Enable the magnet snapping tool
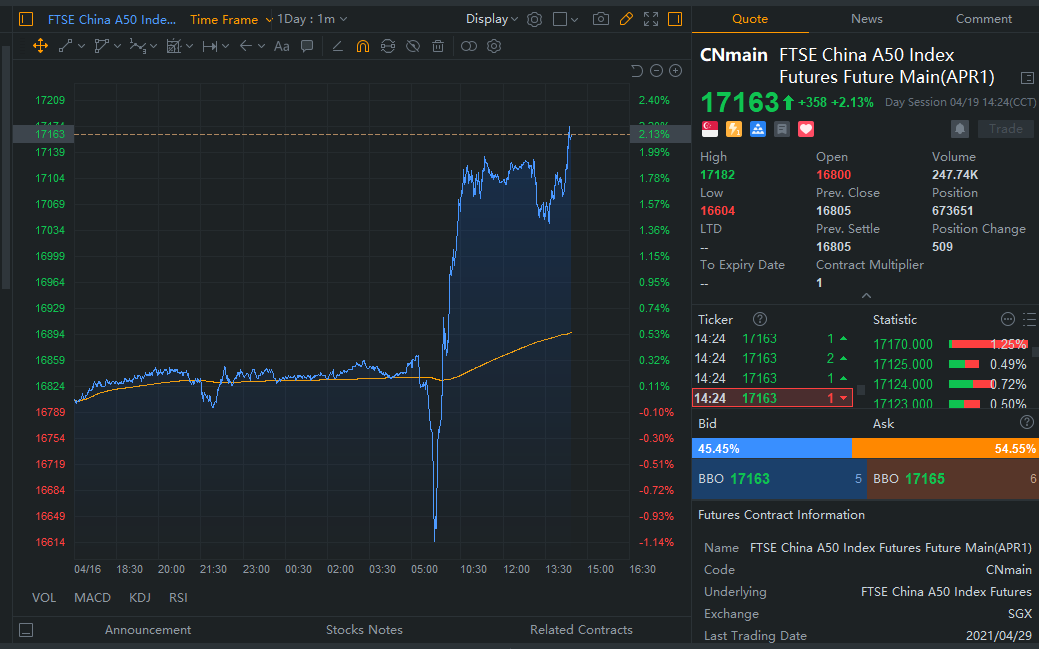 364,46
